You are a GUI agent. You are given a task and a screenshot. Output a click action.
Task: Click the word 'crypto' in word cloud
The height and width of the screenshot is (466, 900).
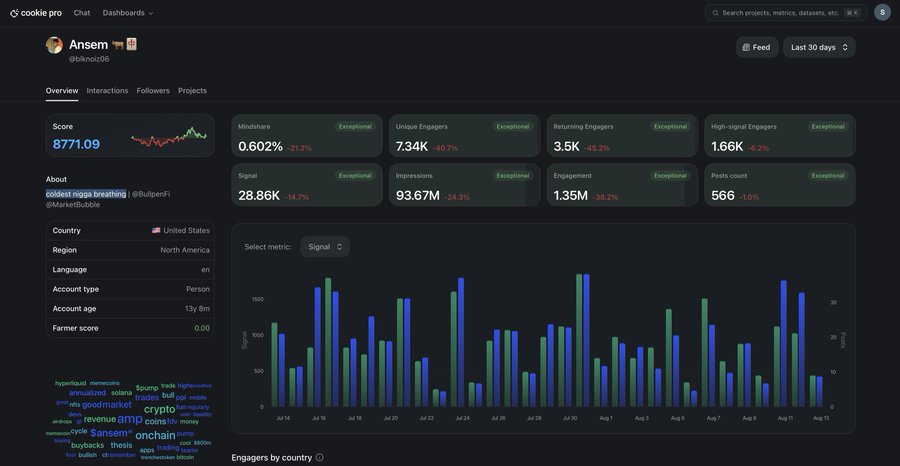point(160,409)
